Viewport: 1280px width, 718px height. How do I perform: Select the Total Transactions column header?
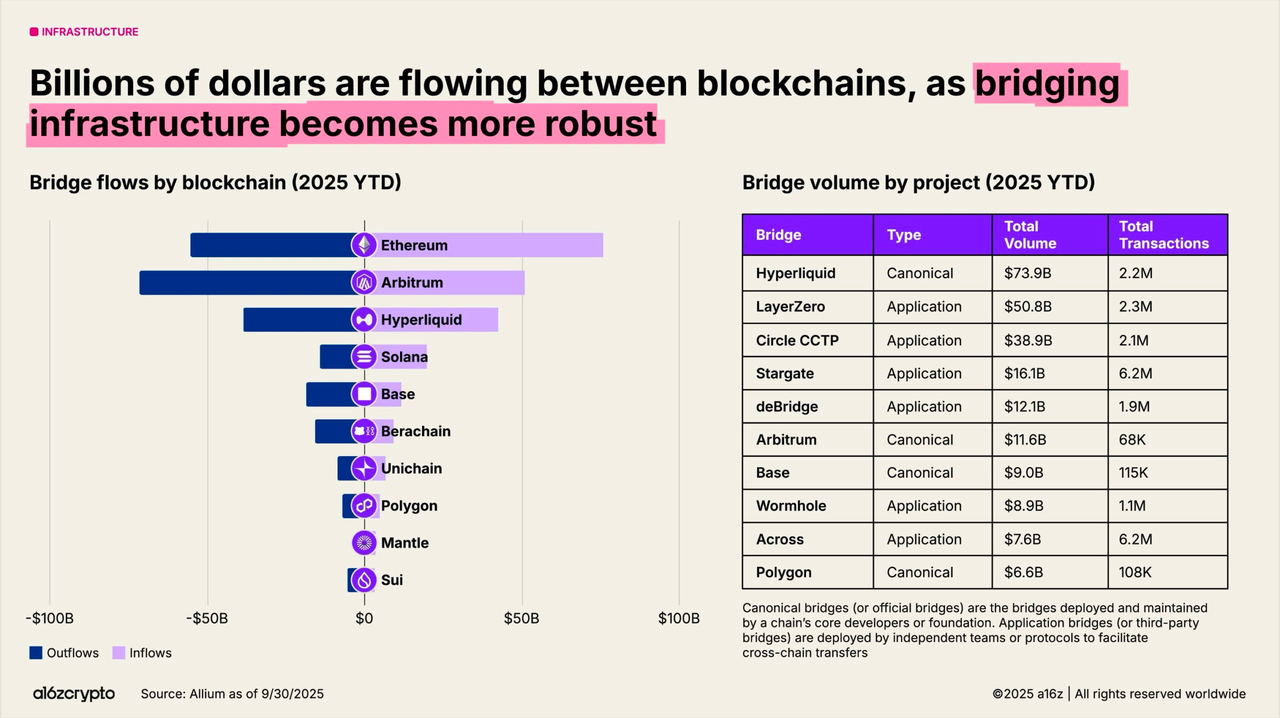1167,235
